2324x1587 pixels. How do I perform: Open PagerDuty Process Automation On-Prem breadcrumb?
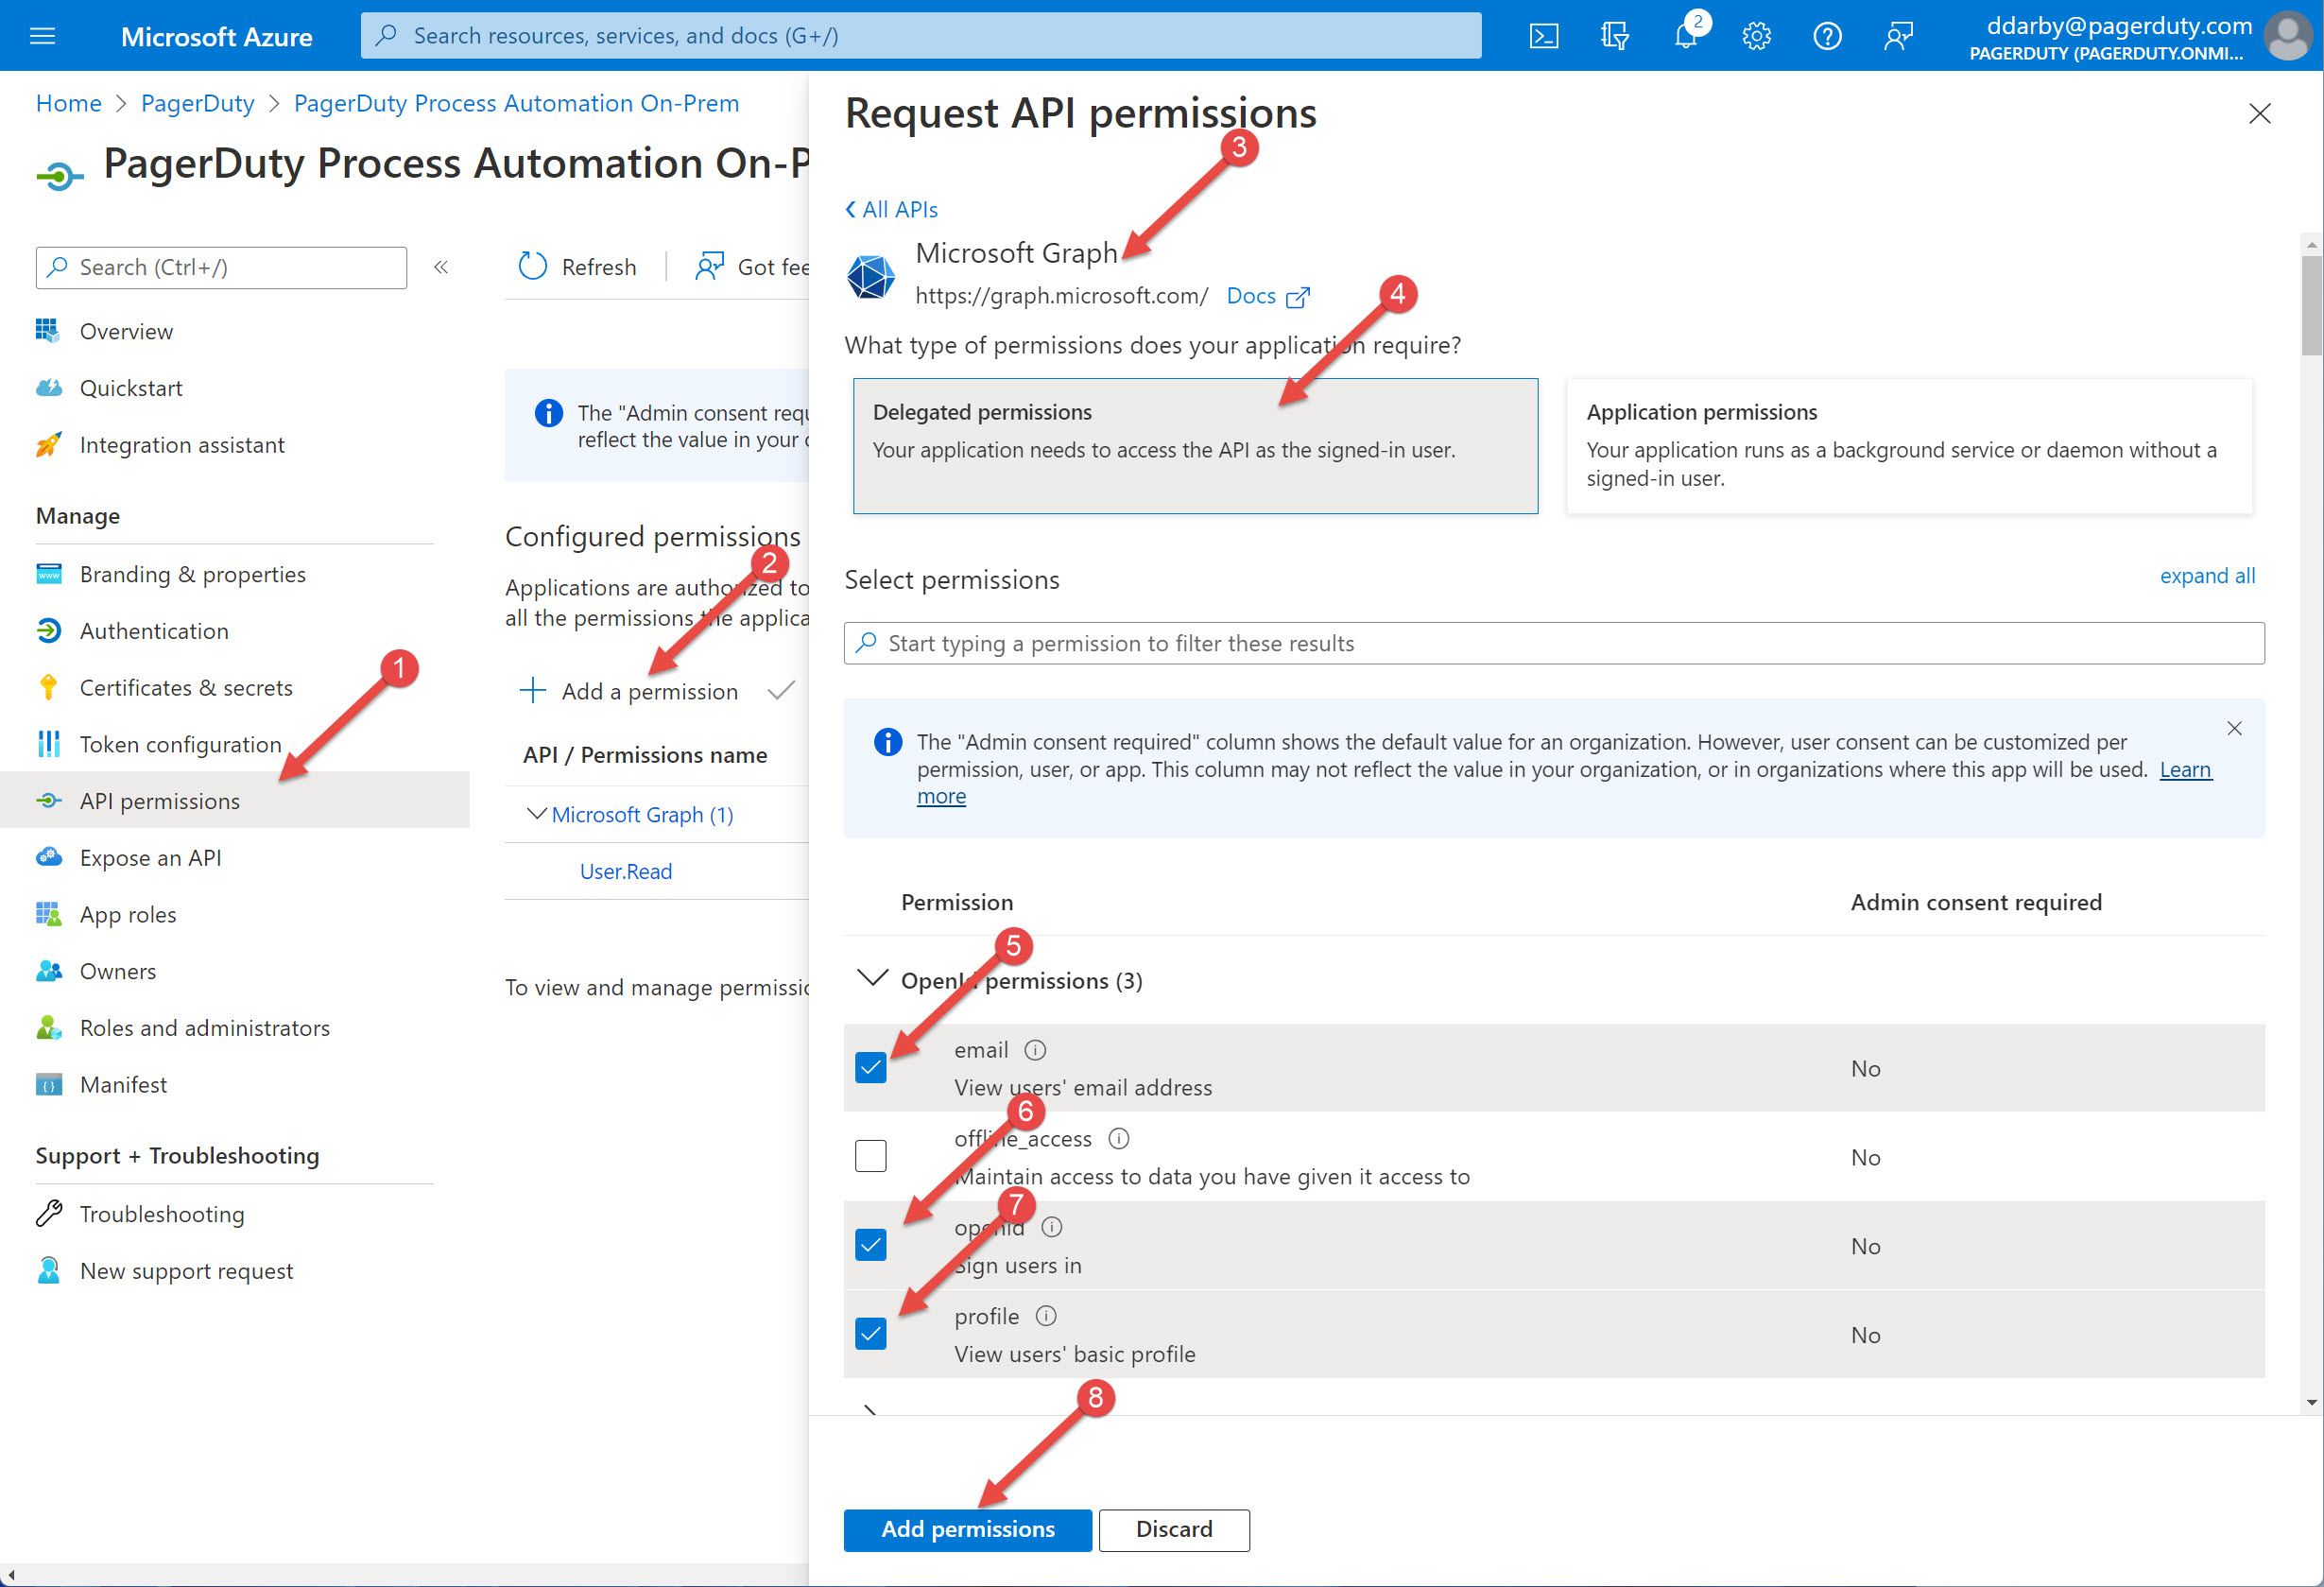(x=516, y=103)
